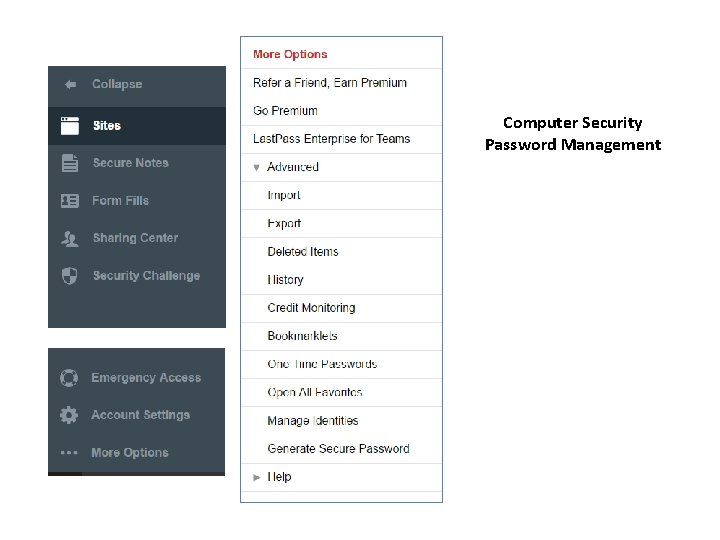Select Generate Secure Password
720x540 pixels.
coord(338,449)
